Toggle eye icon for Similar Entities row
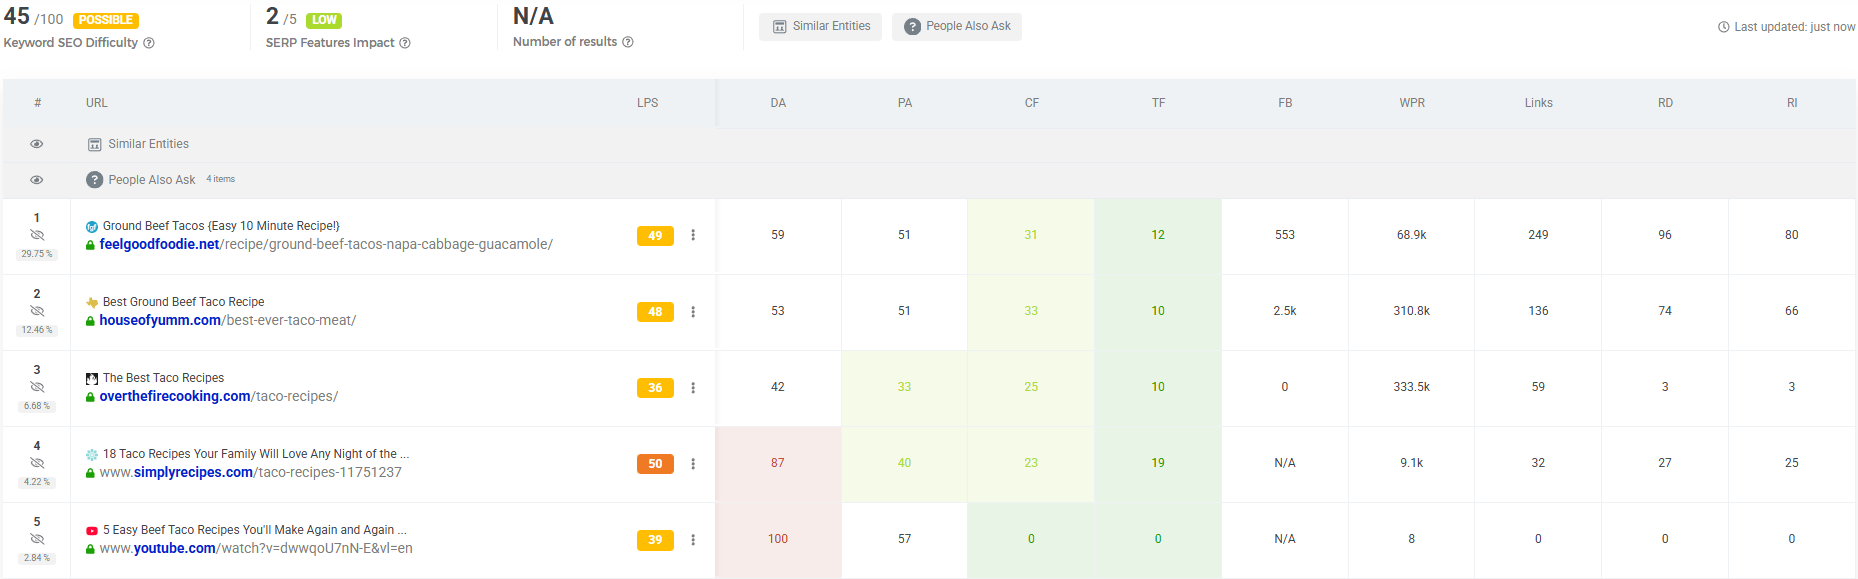Screen dimensions: 1858x579 pyautogui.click(x=37, y=144)
